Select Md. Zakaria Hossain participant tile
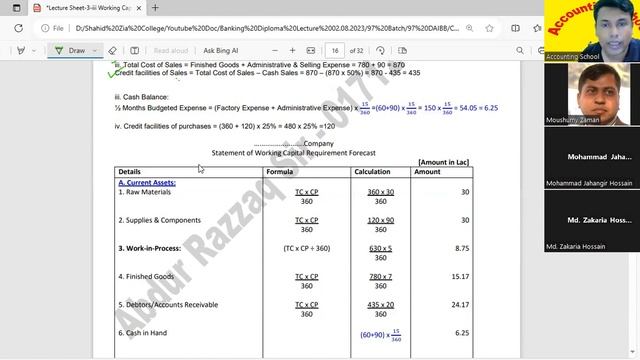640x360 pixels. (592, 221)
